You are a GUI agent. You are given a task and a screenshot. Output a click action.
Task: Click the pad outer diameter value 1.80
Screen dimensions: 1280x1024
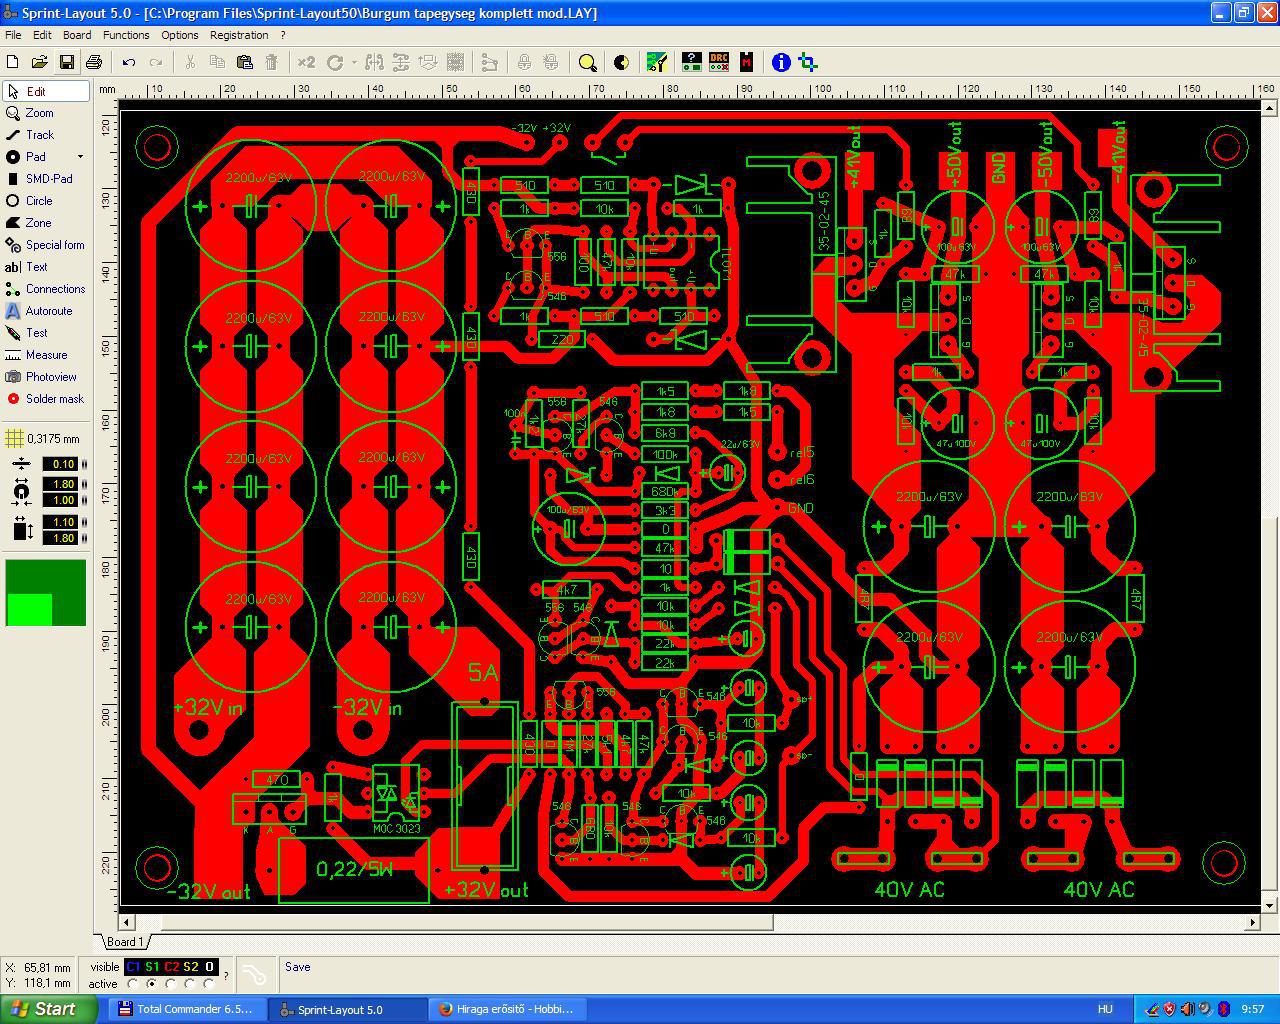[61, 484]
